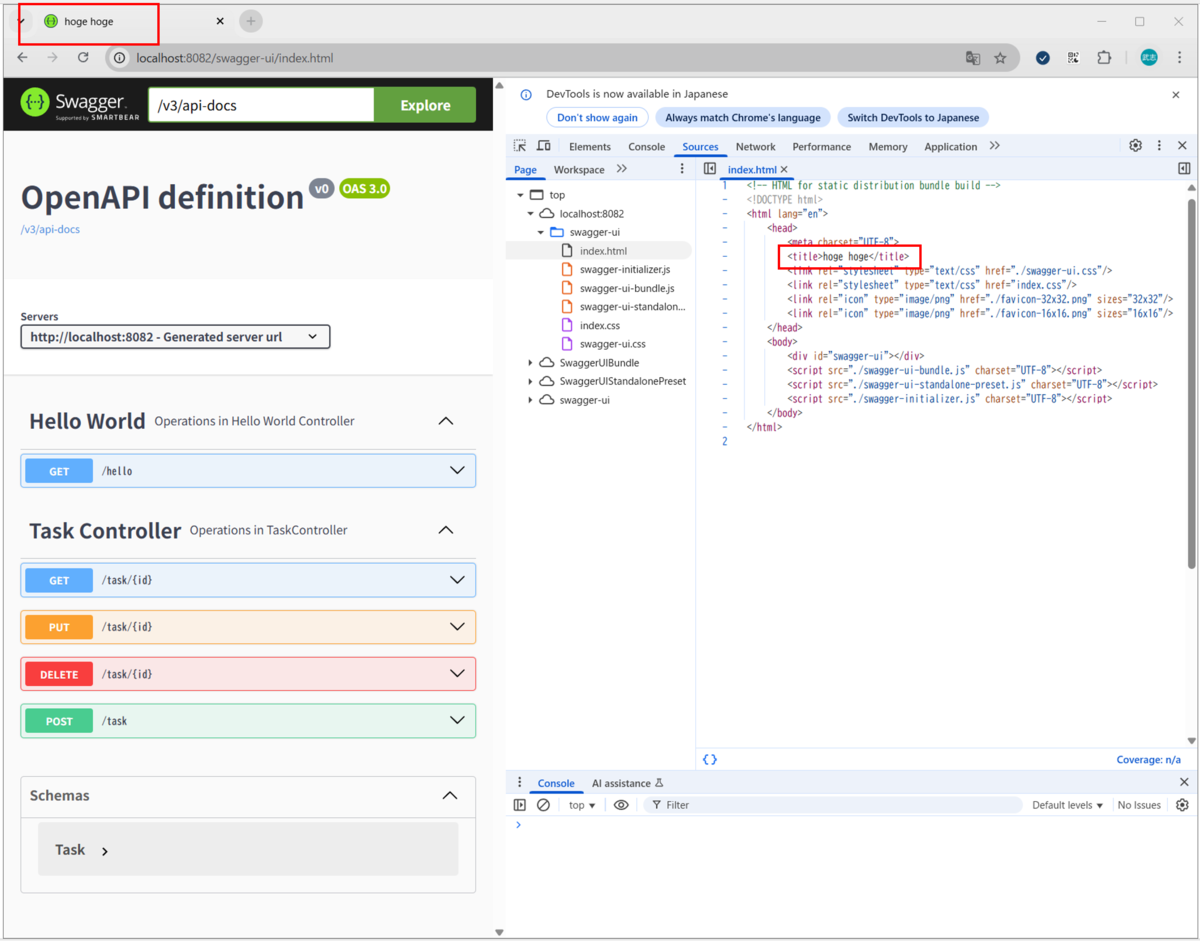
Task: Switch to the Performance tab
Action: coord(821,147)
